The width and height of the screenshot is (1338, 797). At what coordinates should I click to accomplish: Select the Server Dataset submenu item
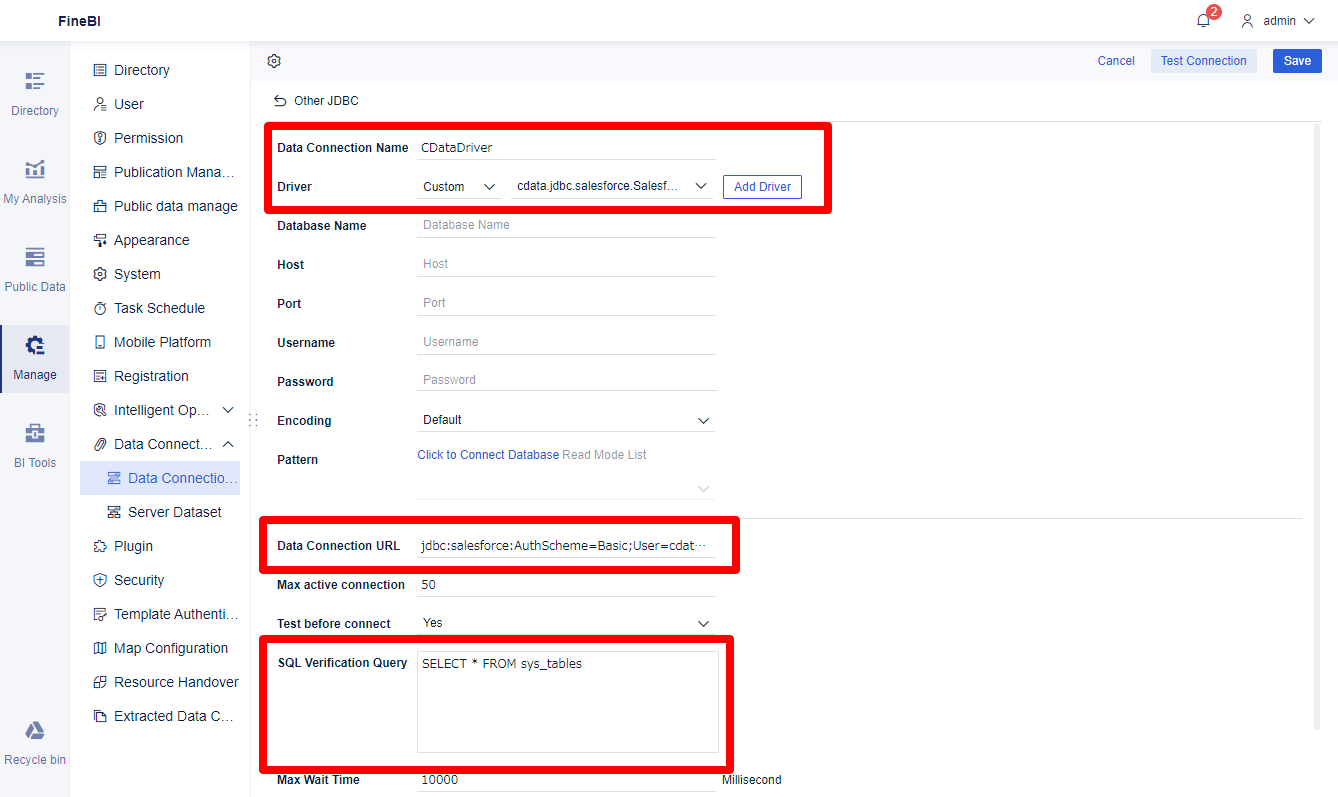160,512
